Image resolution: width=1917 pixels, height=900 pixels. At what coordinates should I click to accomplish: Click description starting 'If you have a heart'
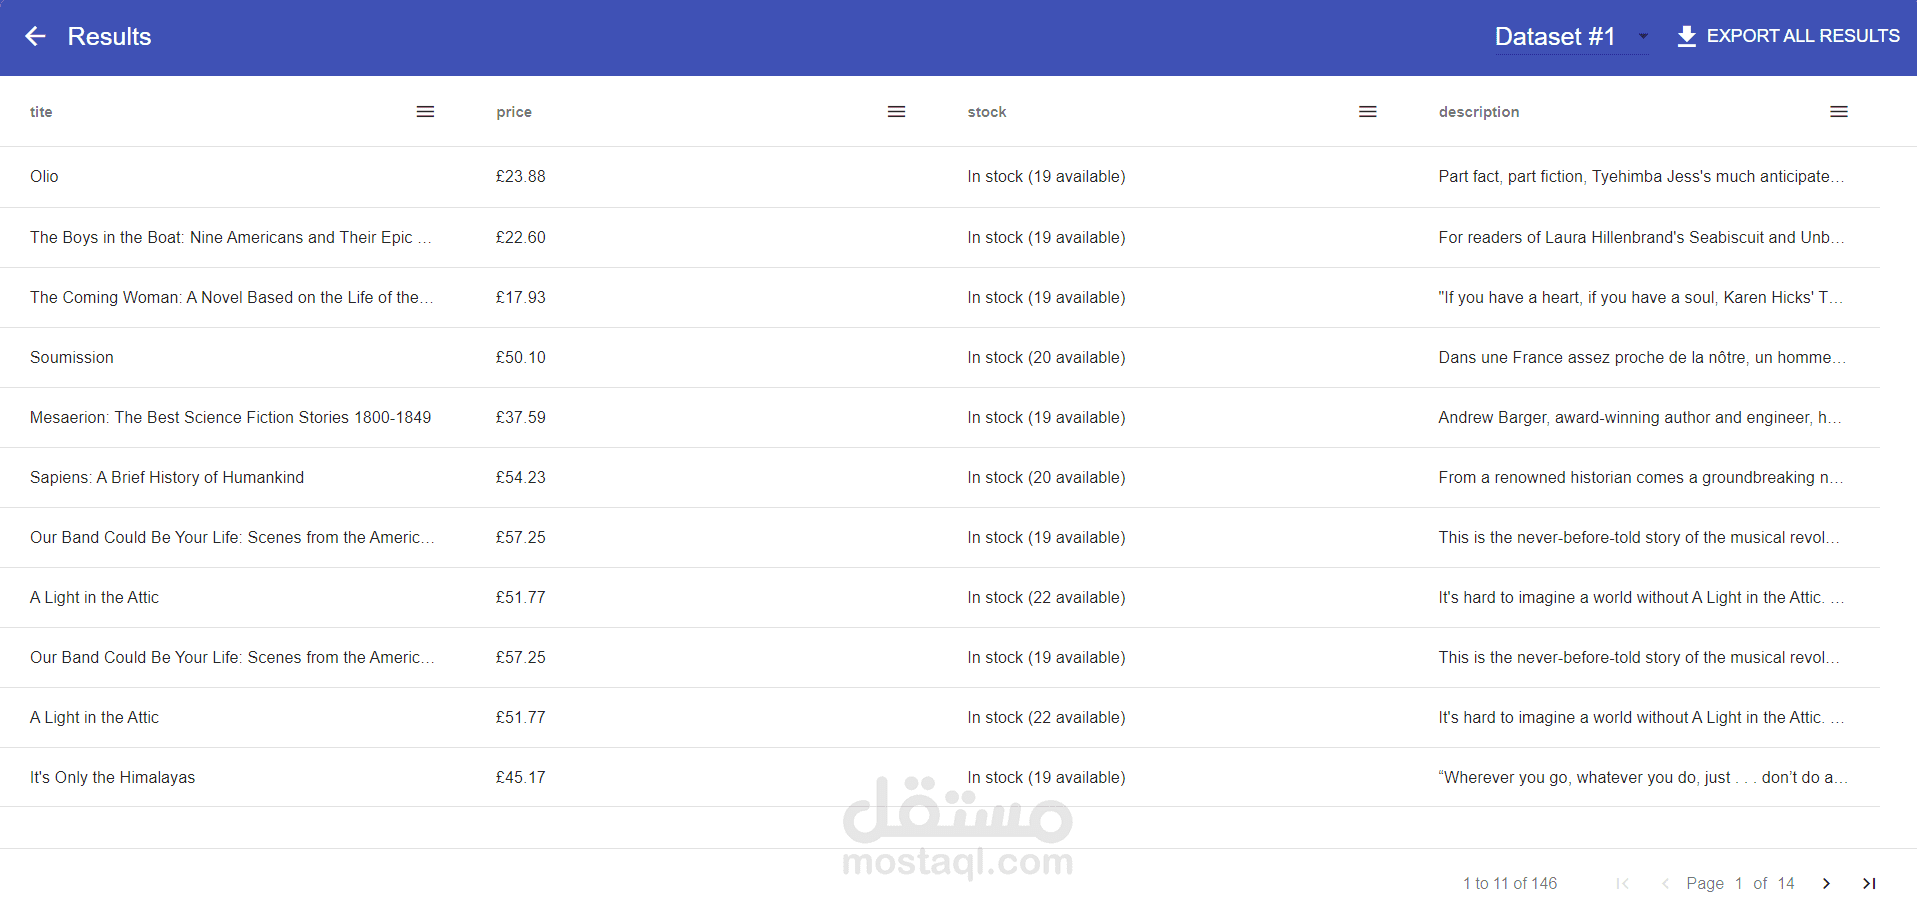(x=1641, y=297)
